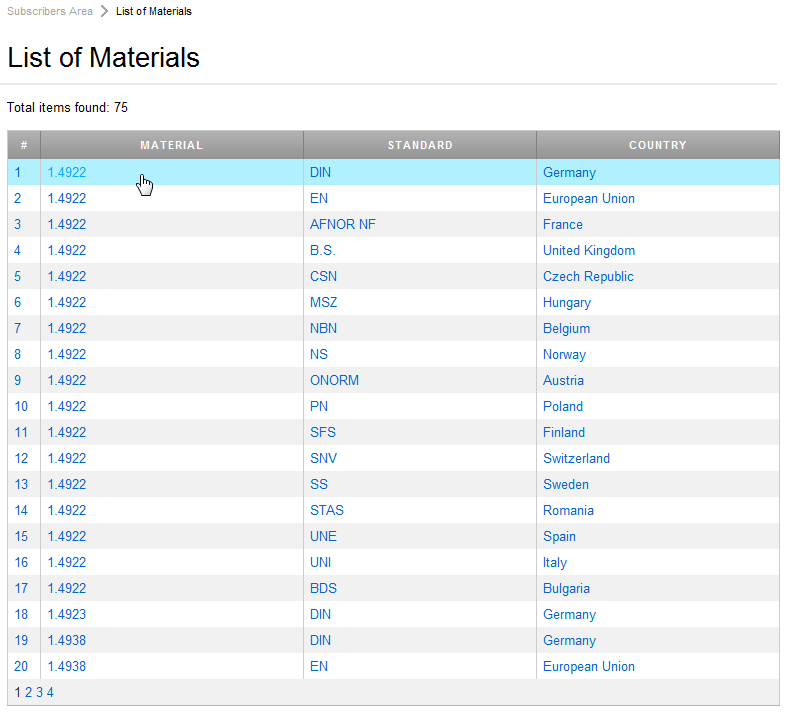Go to results page 3
This screenshot has height=714, width=787.
[x=39, y=693]
